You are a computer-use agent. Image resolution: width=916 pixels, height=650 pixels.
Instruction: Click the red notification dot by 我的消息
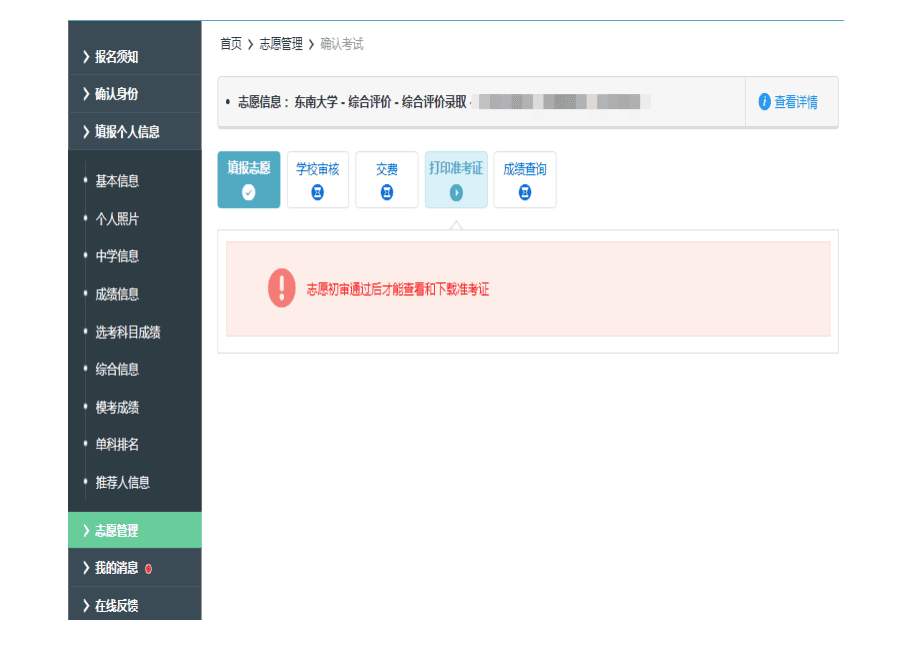(149, 569)
